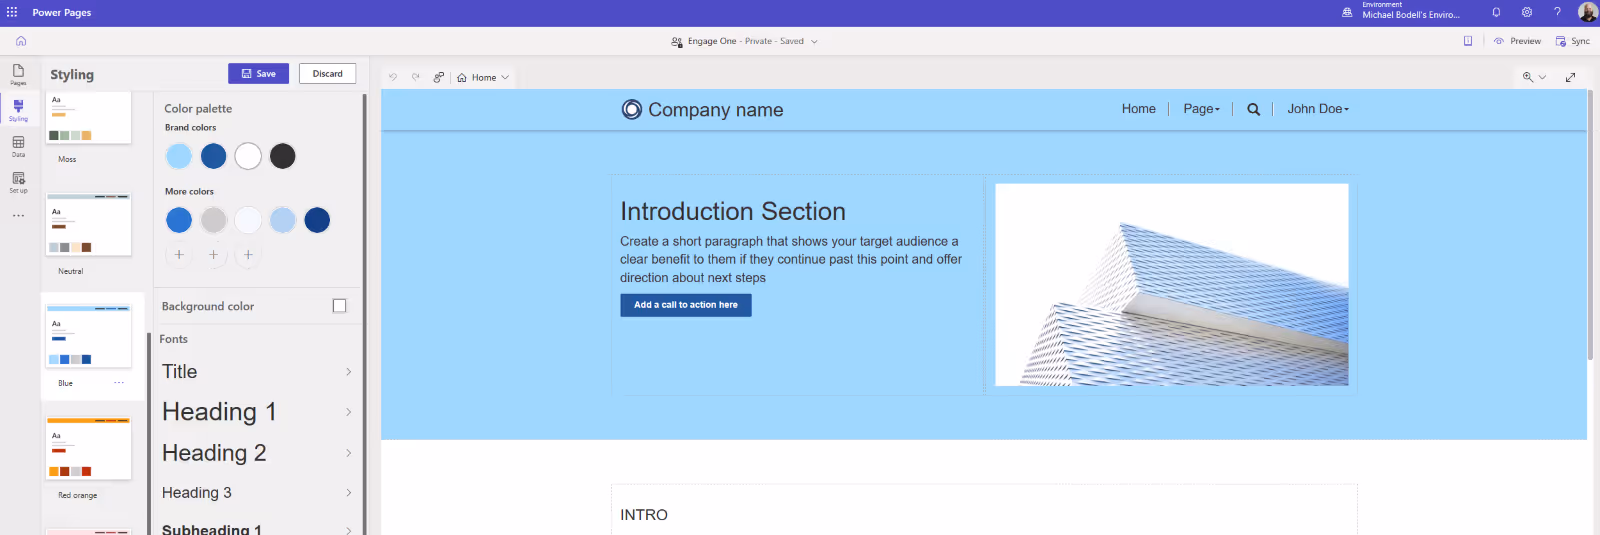1600x535 pixels.
Task: Select the light blue brand color
Action: (179, 156)
